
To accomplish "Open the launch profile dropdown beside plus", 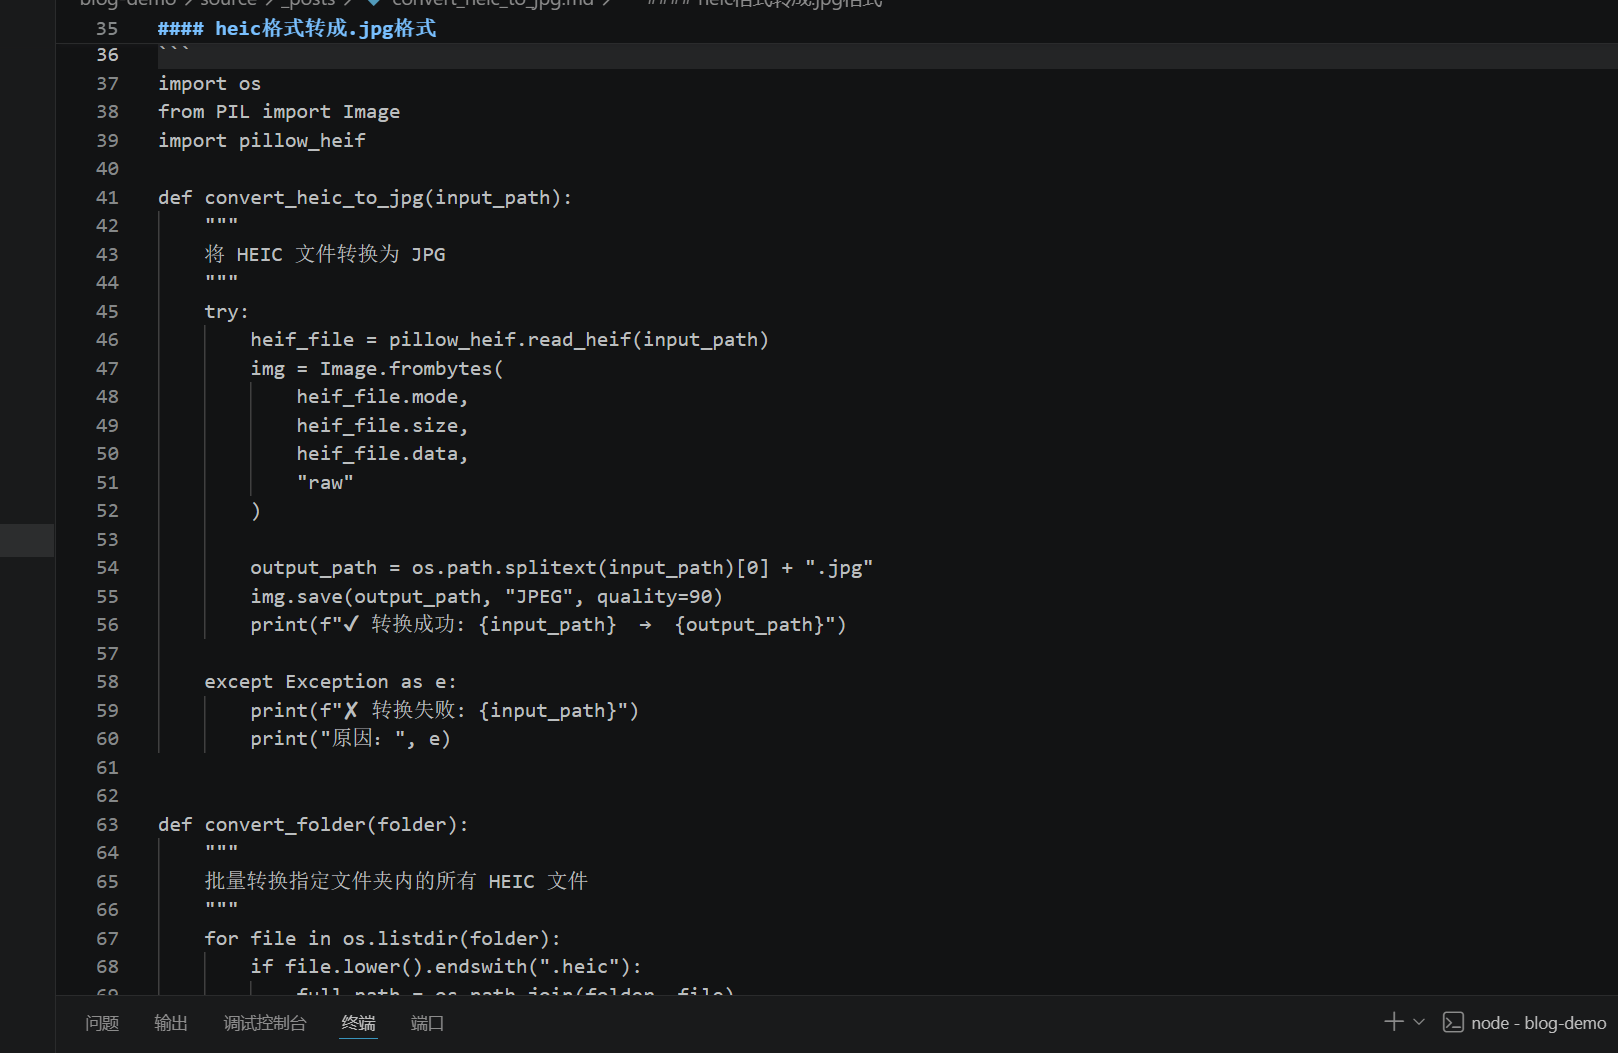I will (x=1419, y=1022).
